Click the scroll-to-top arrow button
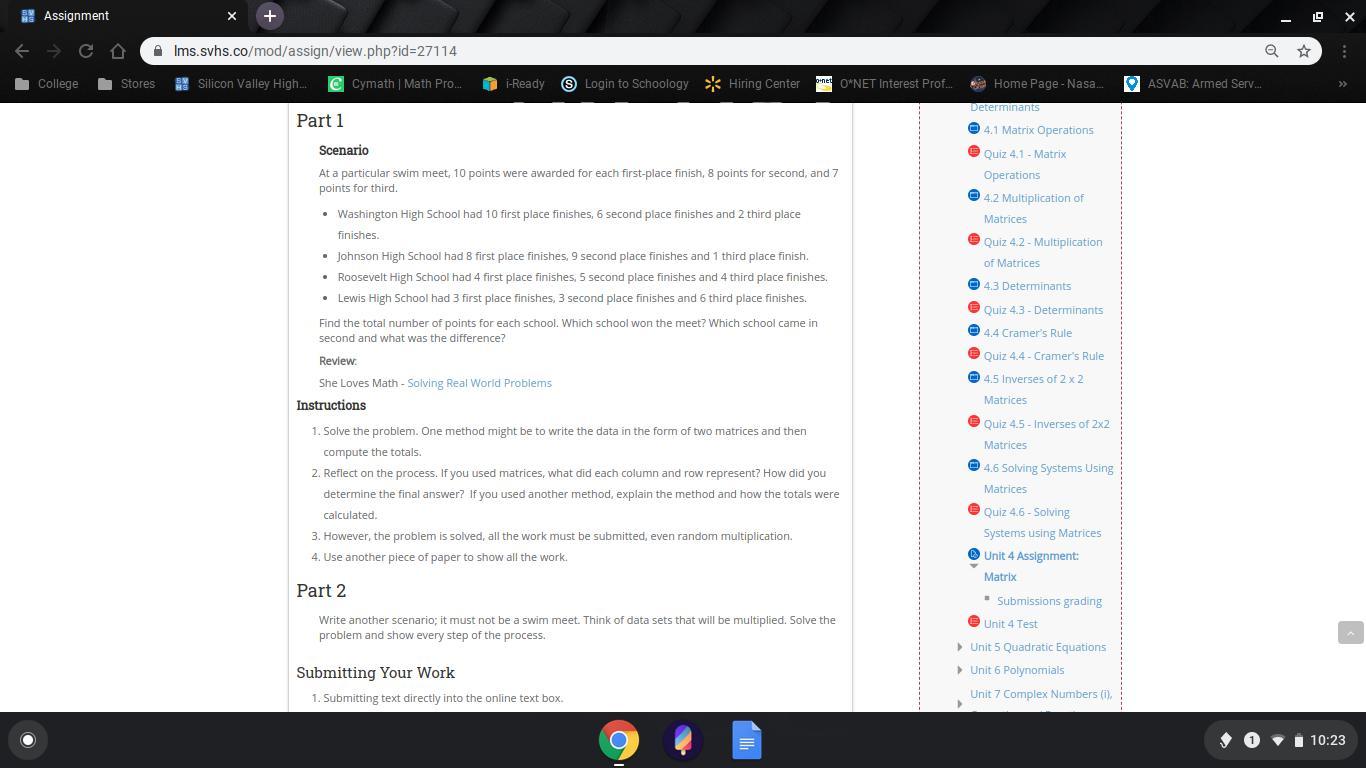Image resolution: width=1366 pixels, height=768 pixels. pyautogui.click(x=1350, y=632)
